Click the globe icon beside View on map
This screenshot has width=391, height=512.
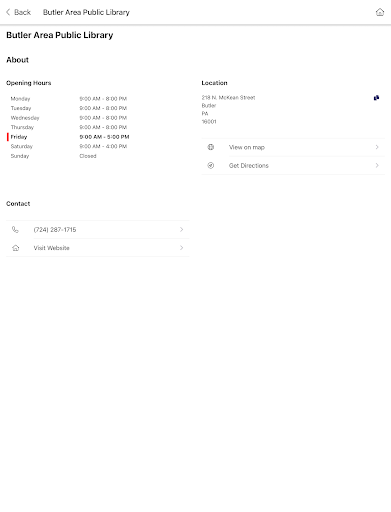211,147
